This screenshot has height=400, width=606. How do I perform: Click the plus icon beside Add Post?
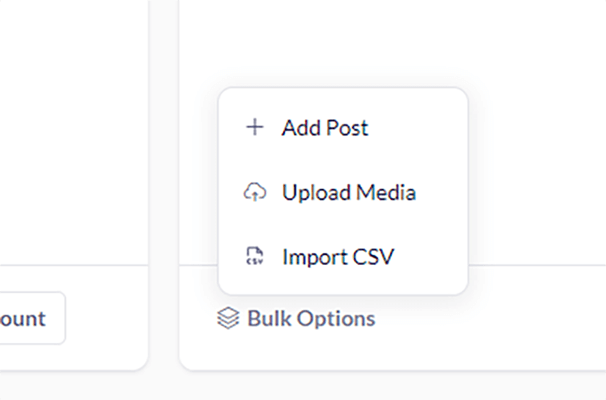click(255, 128)
